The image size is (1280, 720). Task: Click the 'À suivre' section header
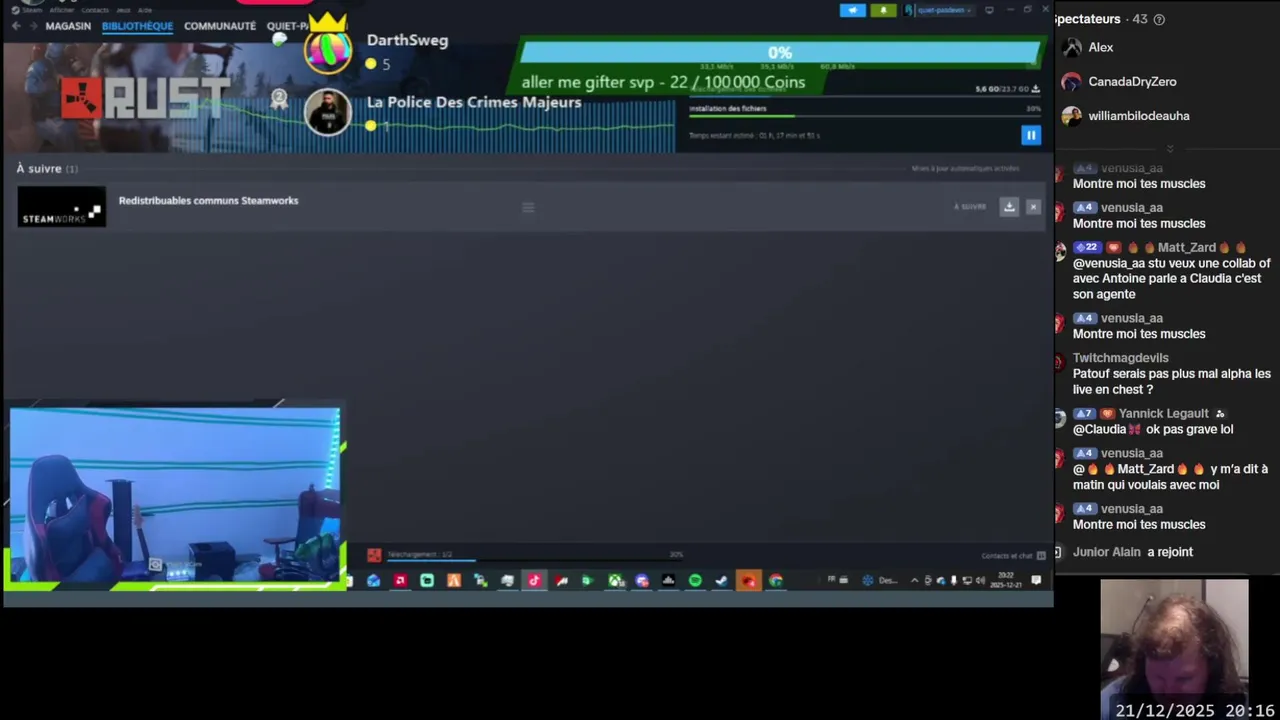pos(47,169)
